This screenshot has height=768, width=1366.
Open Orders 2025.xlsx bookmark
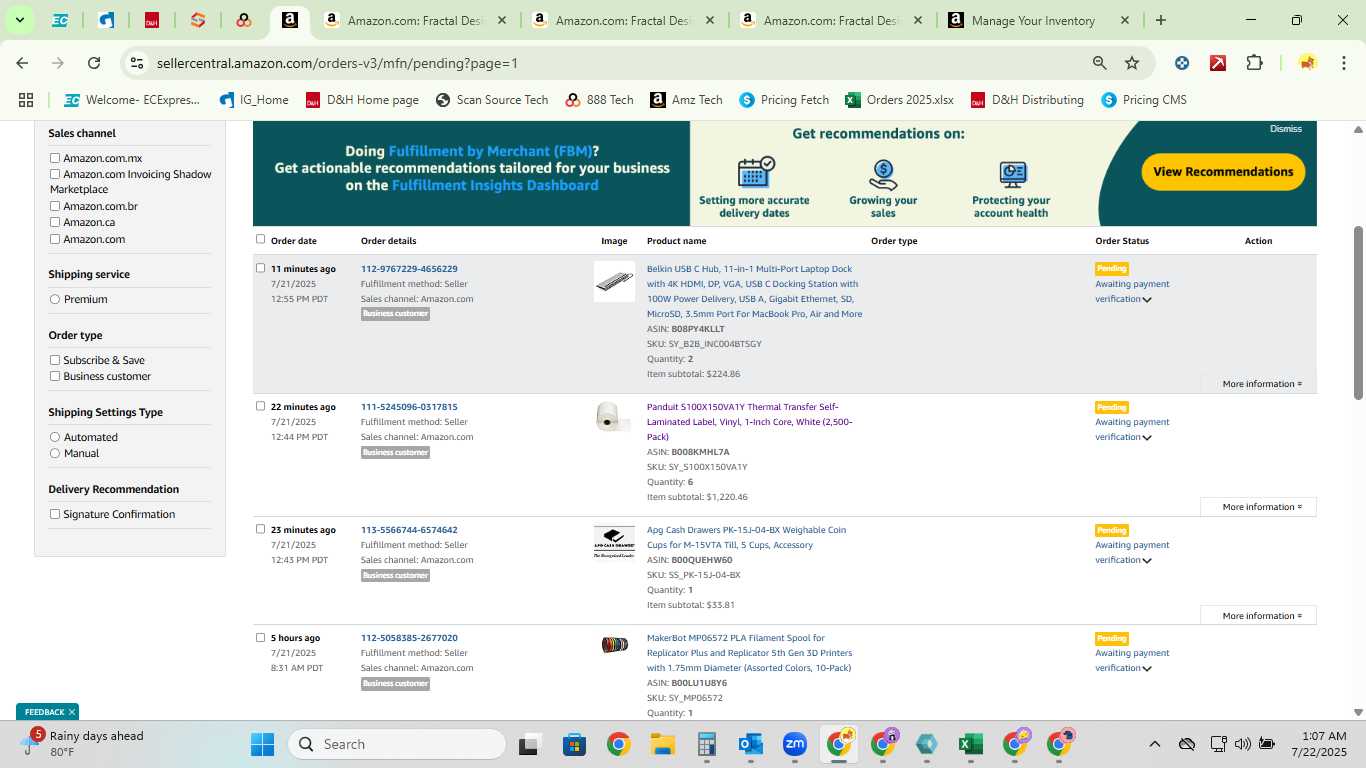899,100
